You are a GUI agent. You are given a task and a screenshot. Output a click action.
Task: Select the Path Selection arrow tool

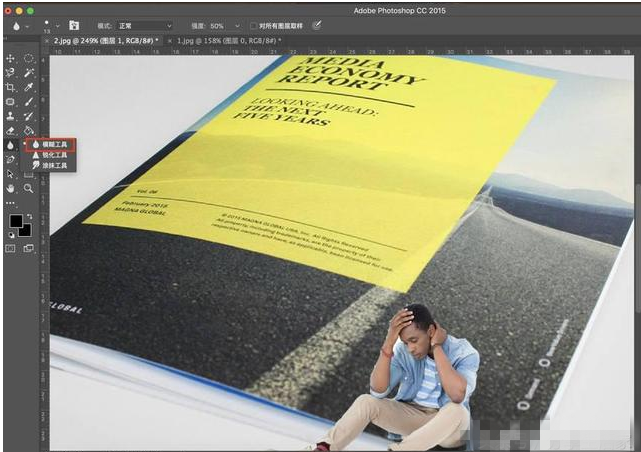10,174
